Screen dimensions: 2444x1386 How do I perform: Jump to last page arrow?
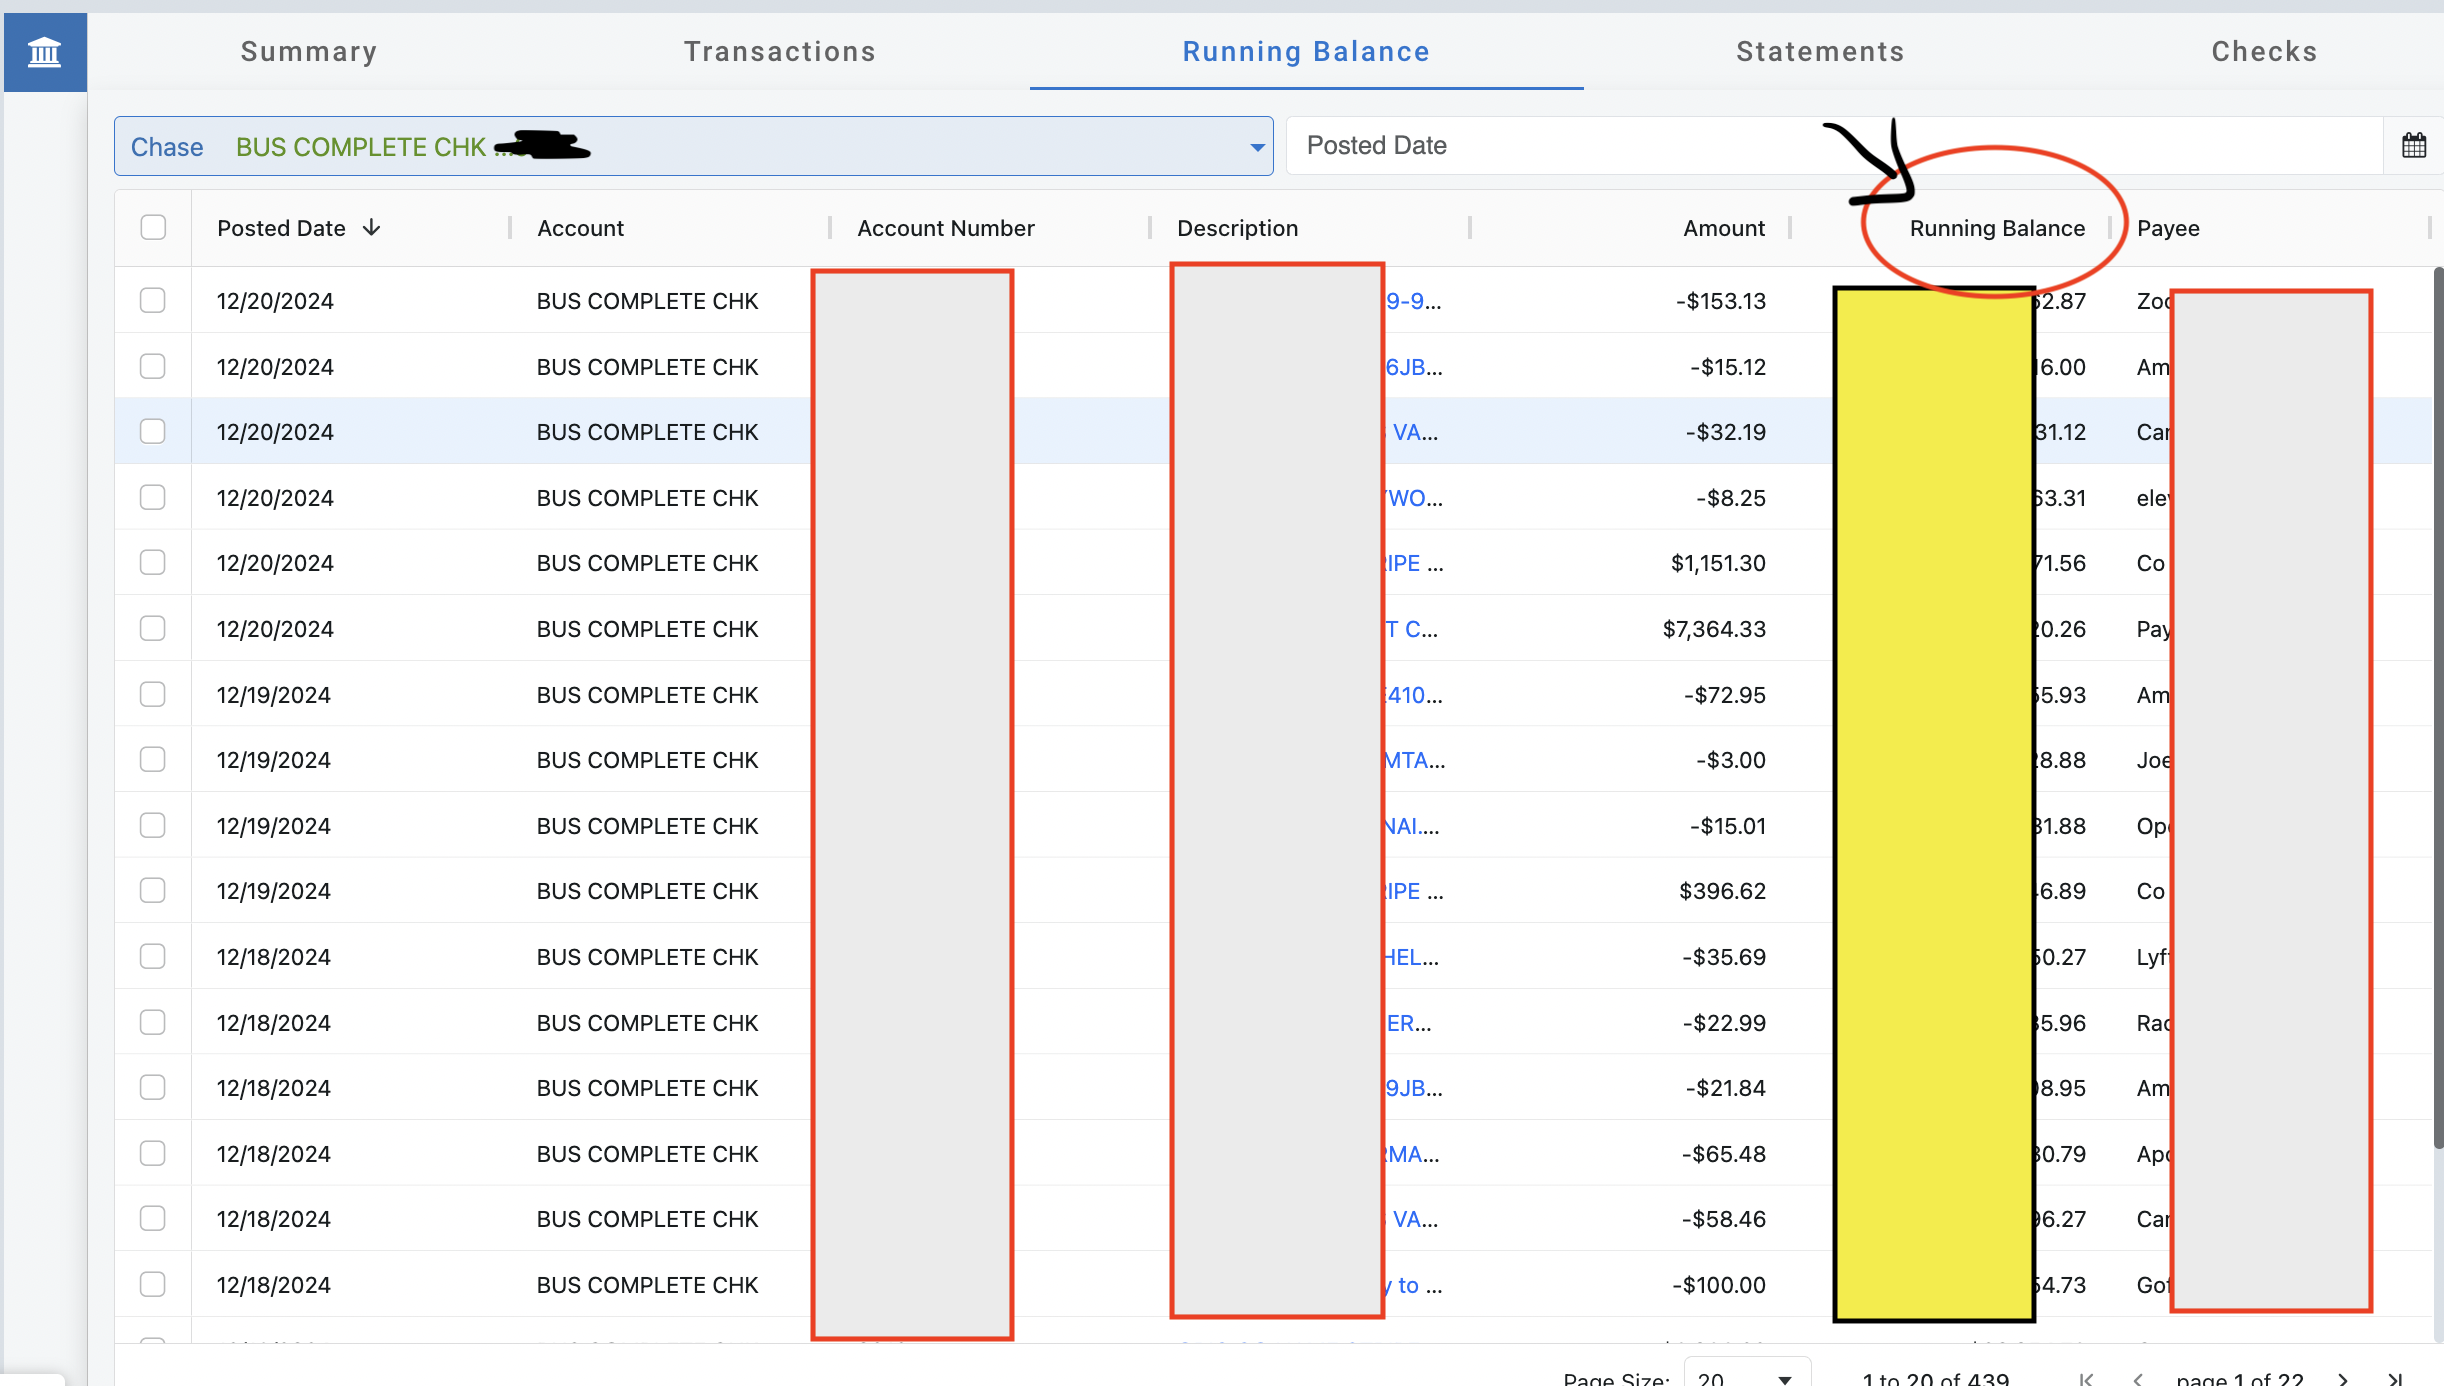(x=2395, y=1379)
